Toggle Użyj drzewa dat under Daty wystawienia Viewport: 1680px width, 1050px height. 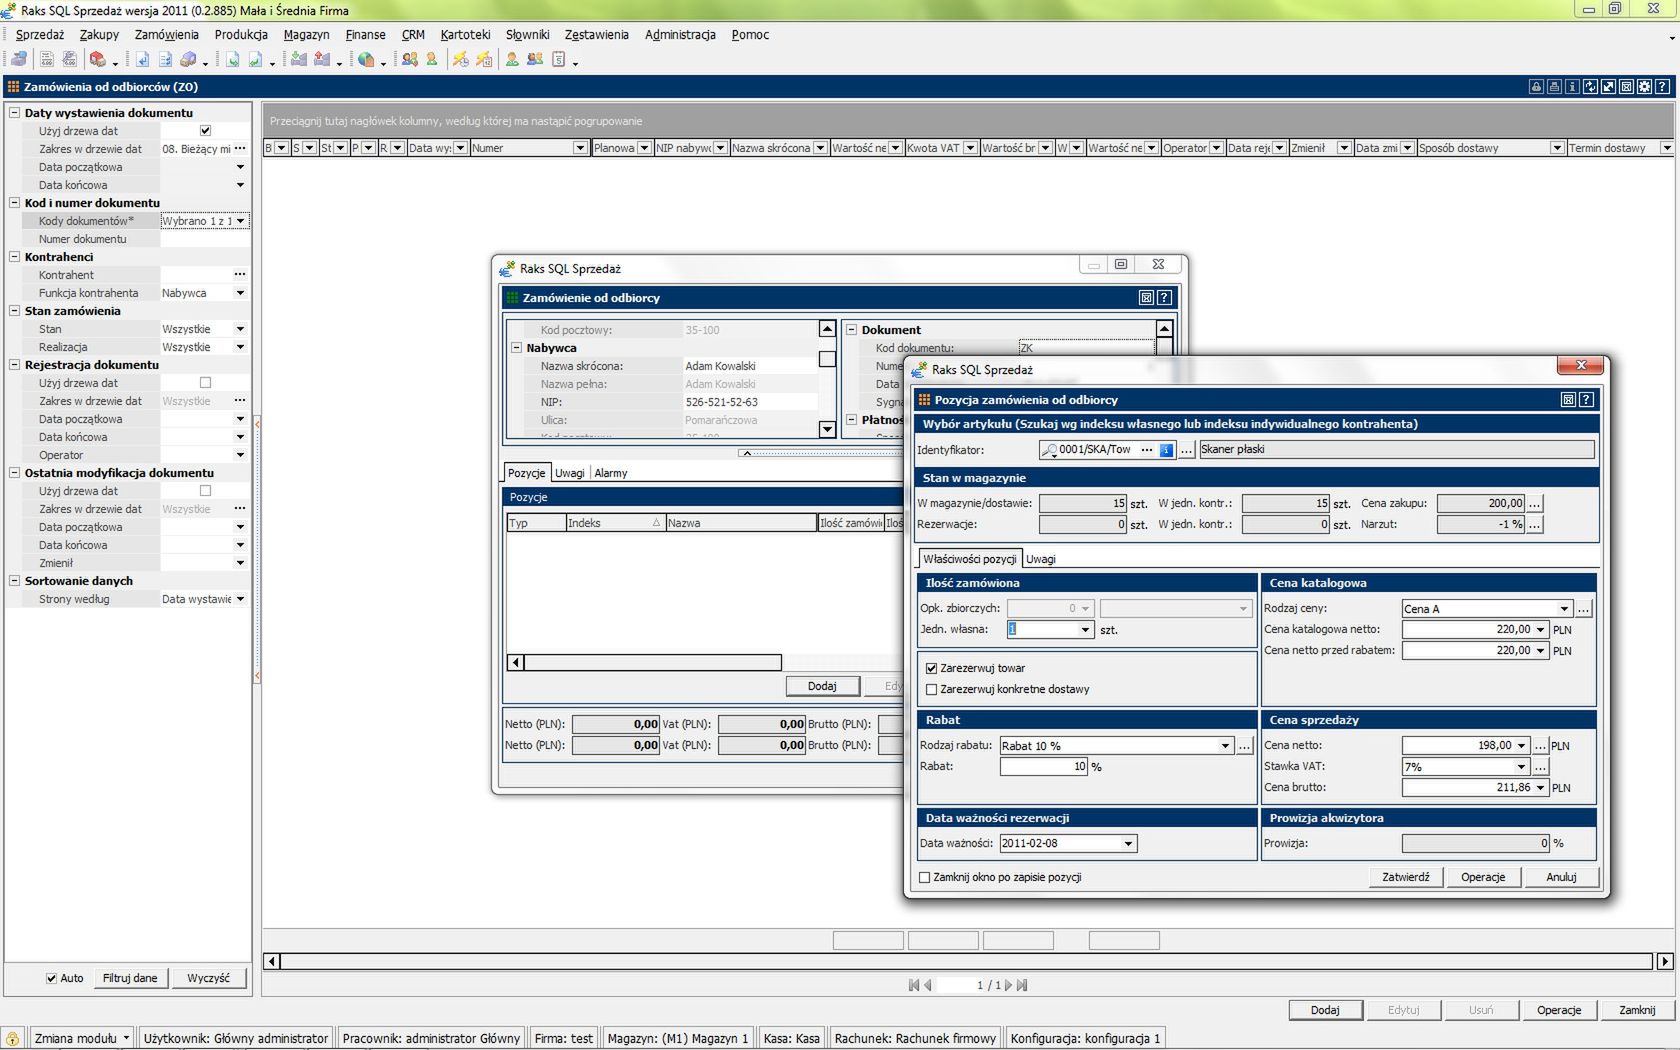206,130
